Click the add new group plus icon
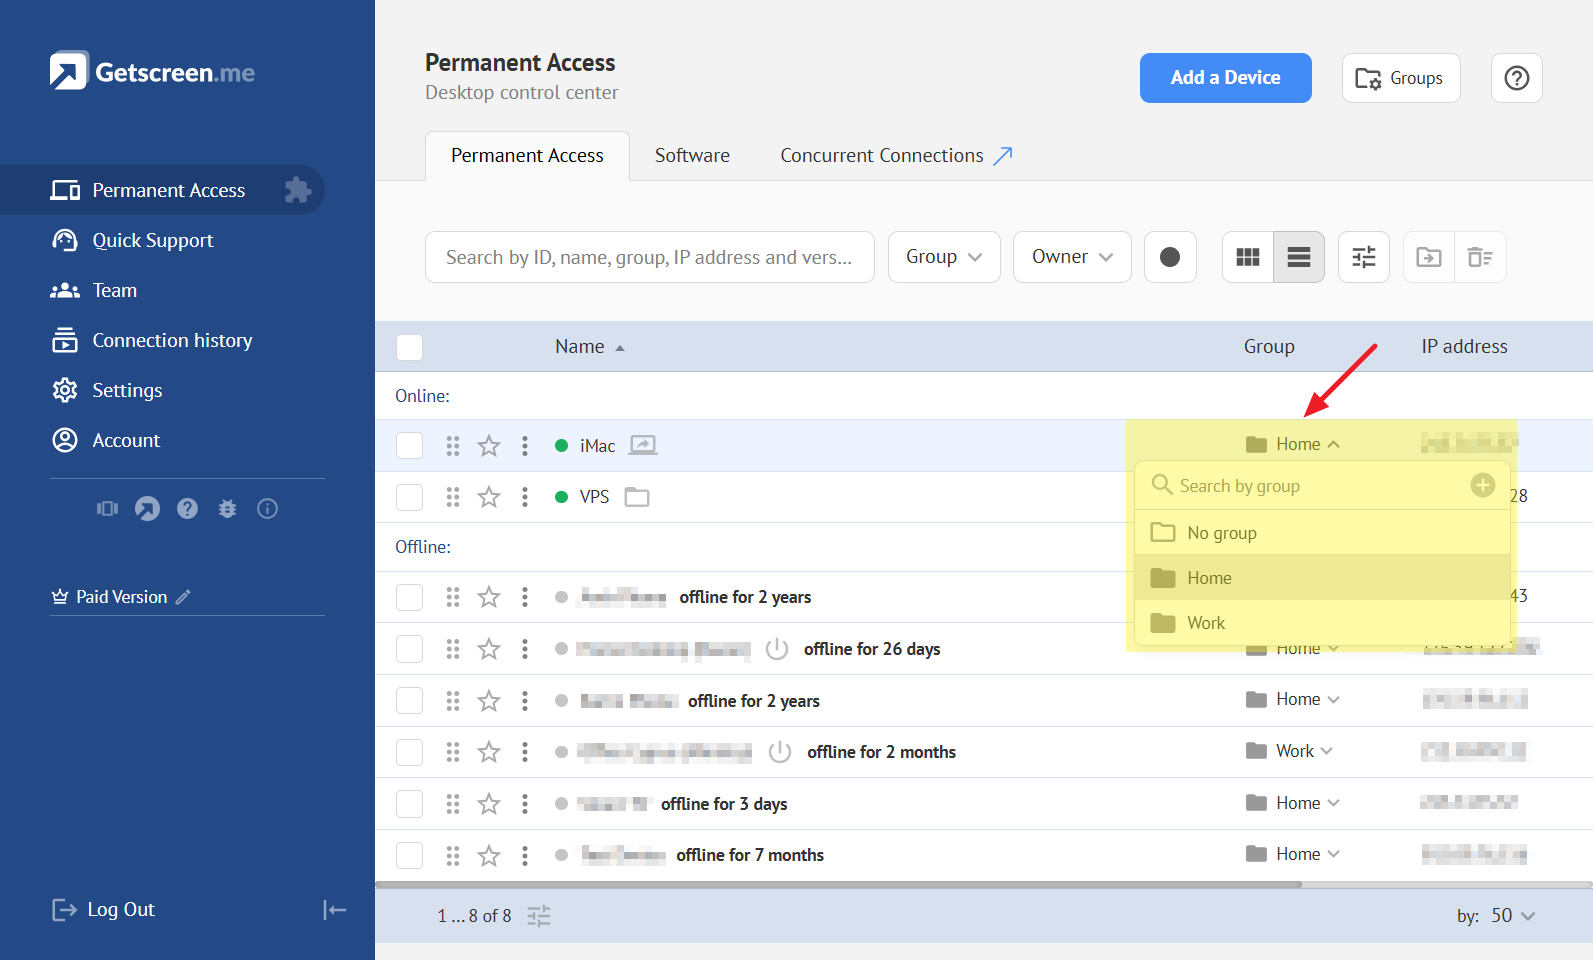 [1482, 485]
